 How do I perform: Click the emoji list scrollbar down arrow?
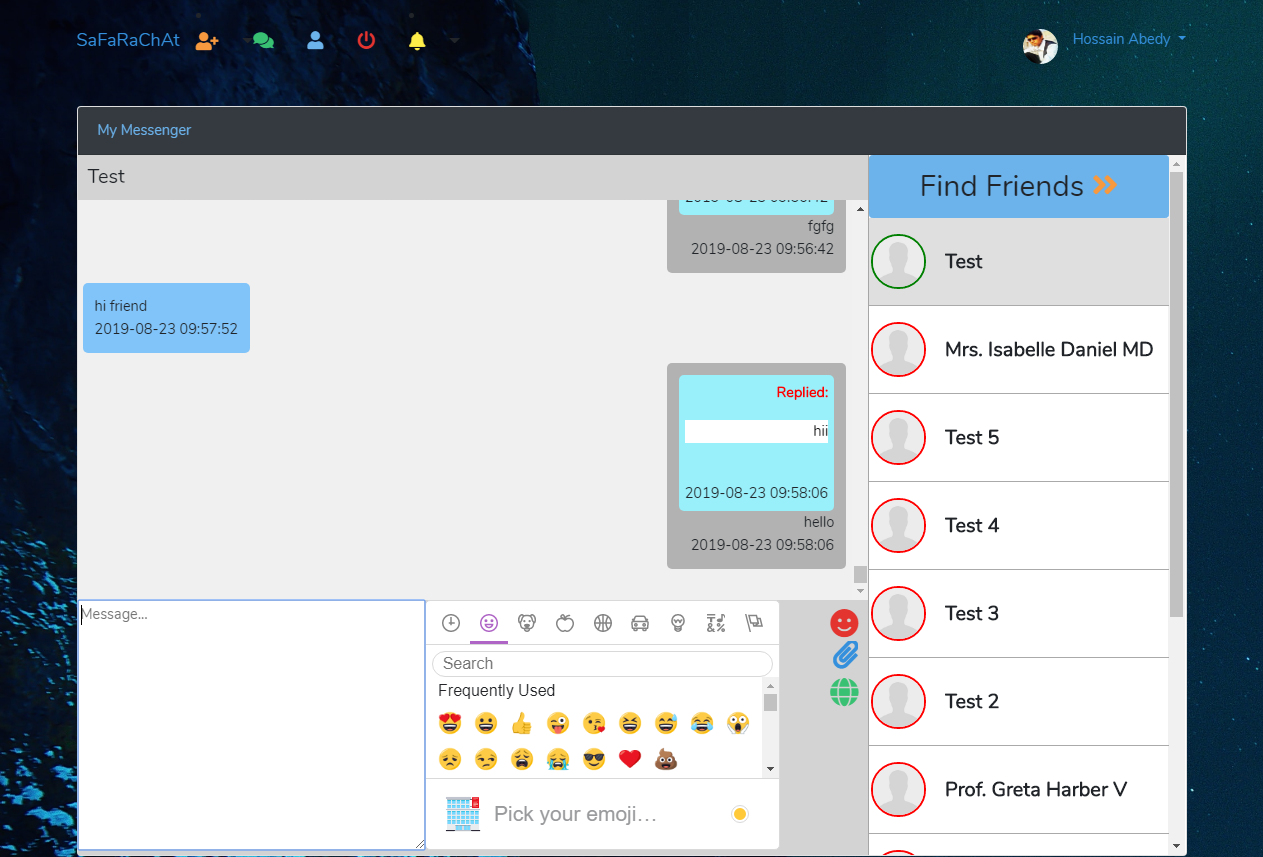770,769
